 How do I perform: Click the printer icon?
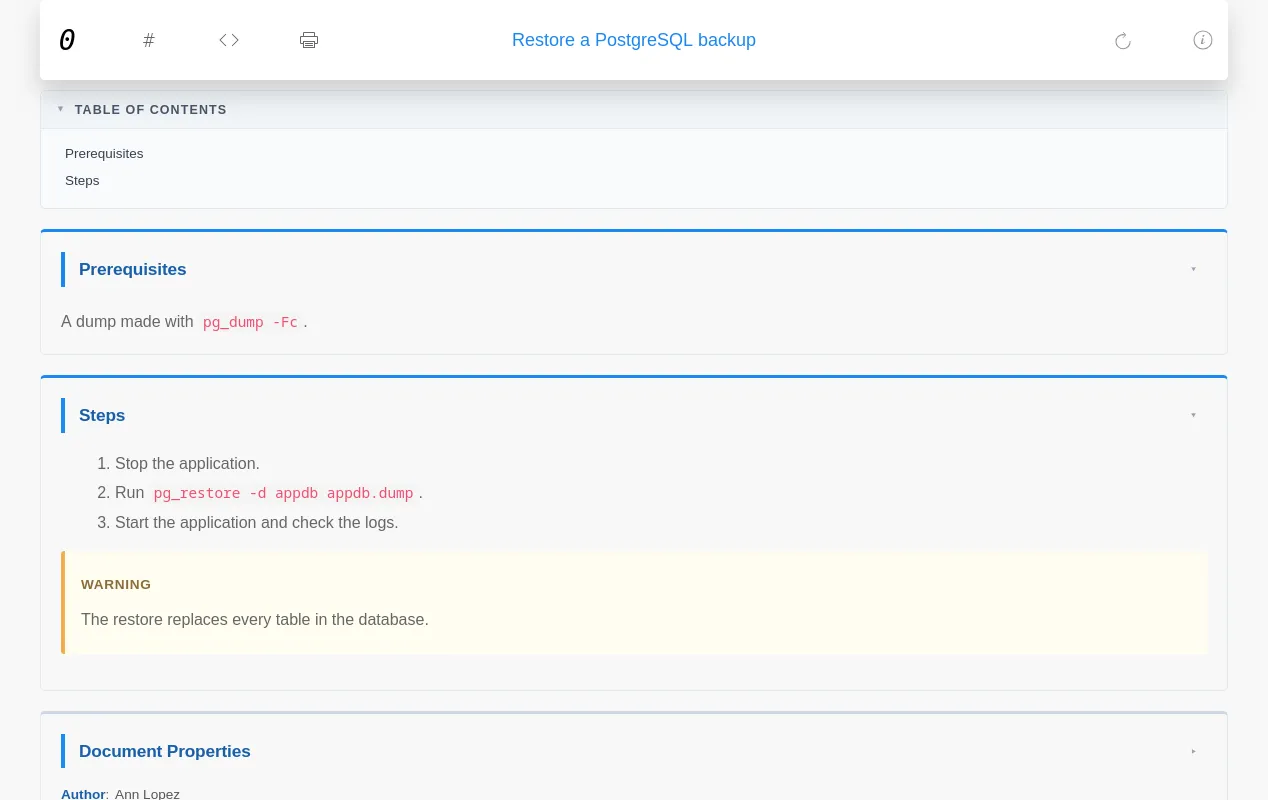coord(309,40)
